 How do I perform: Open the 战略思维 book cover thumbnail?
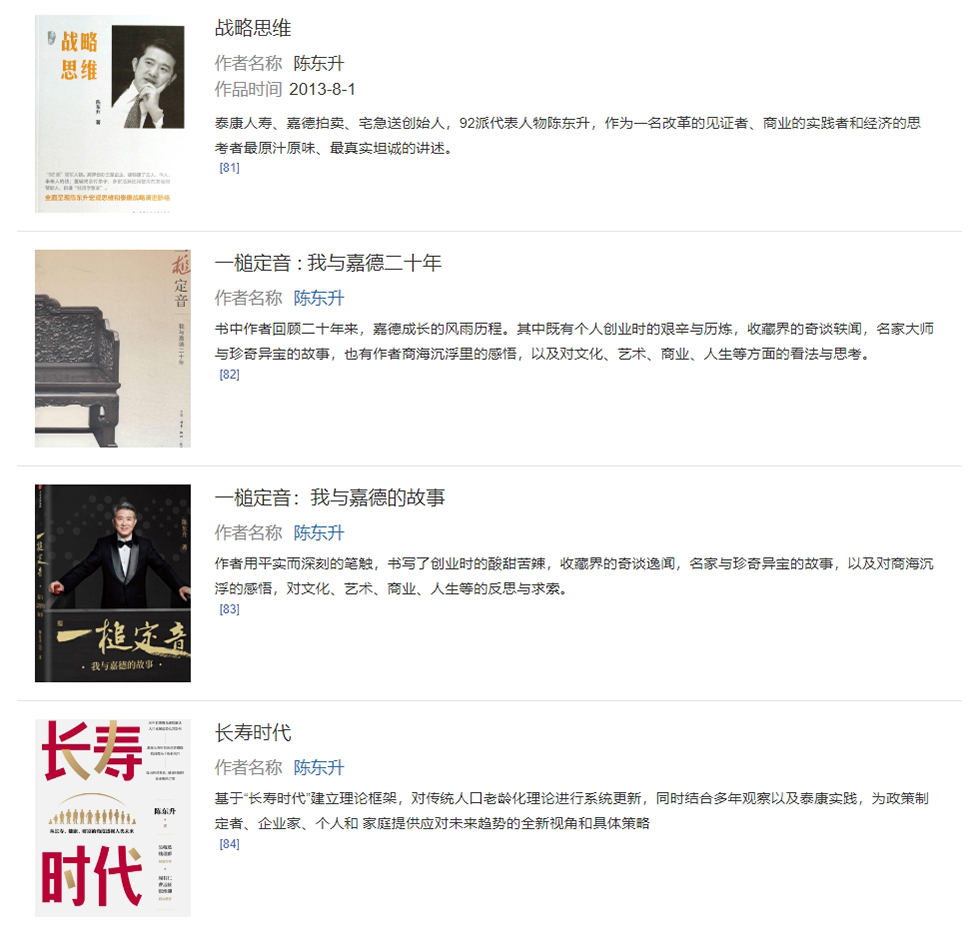112,114
